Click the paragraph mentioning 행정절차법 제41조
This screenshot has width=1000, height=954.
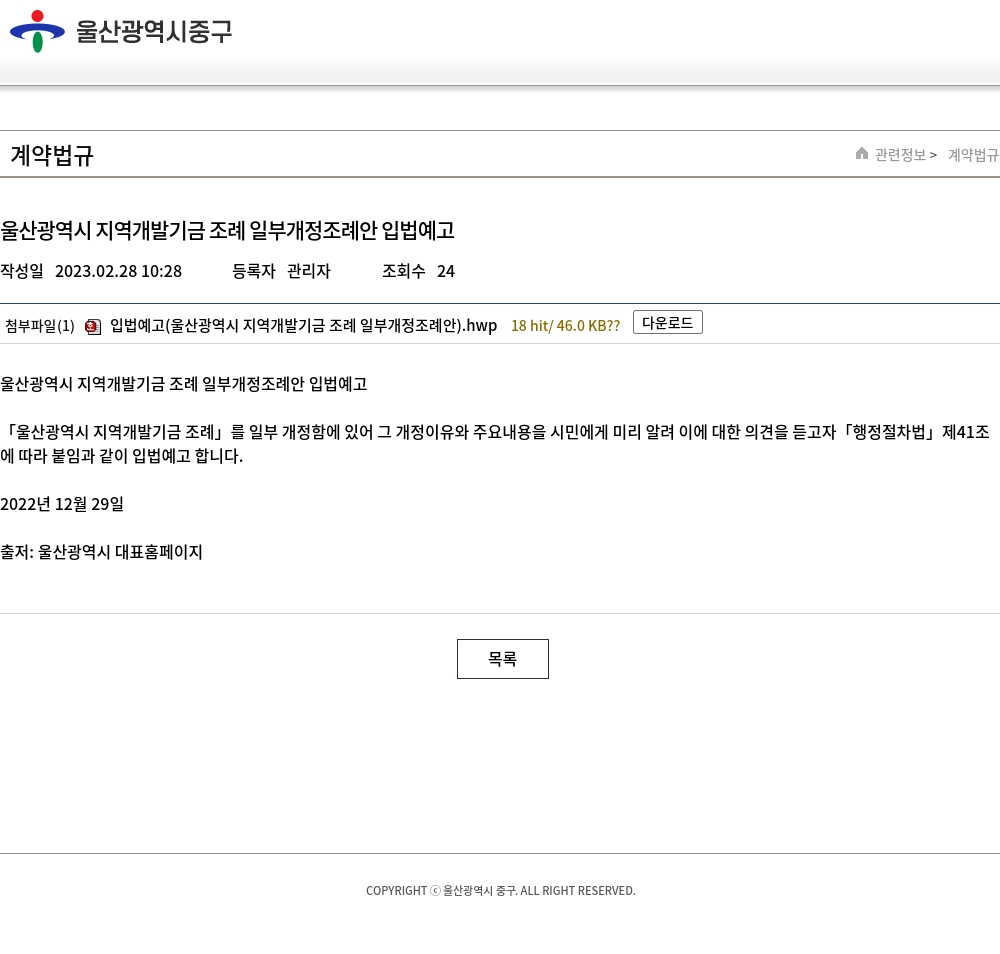(495, 444)
